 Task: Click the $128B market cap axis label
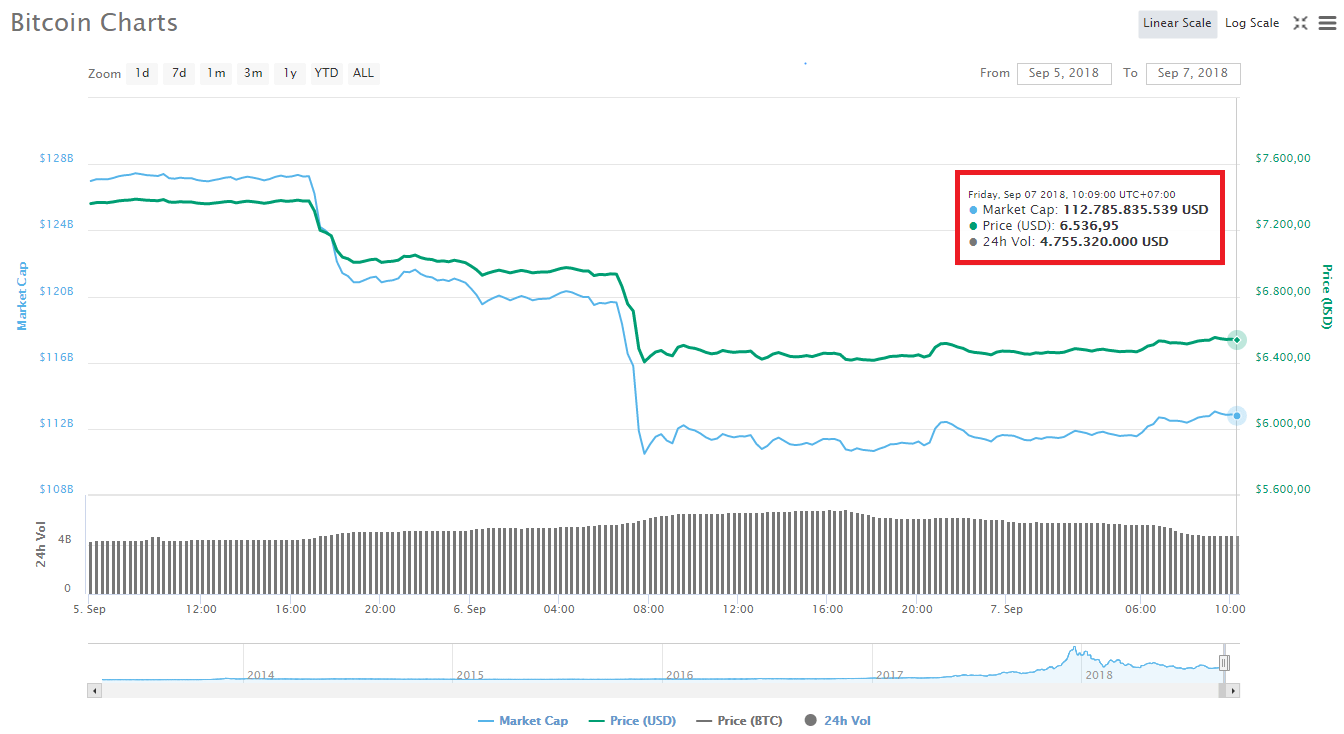57,159
